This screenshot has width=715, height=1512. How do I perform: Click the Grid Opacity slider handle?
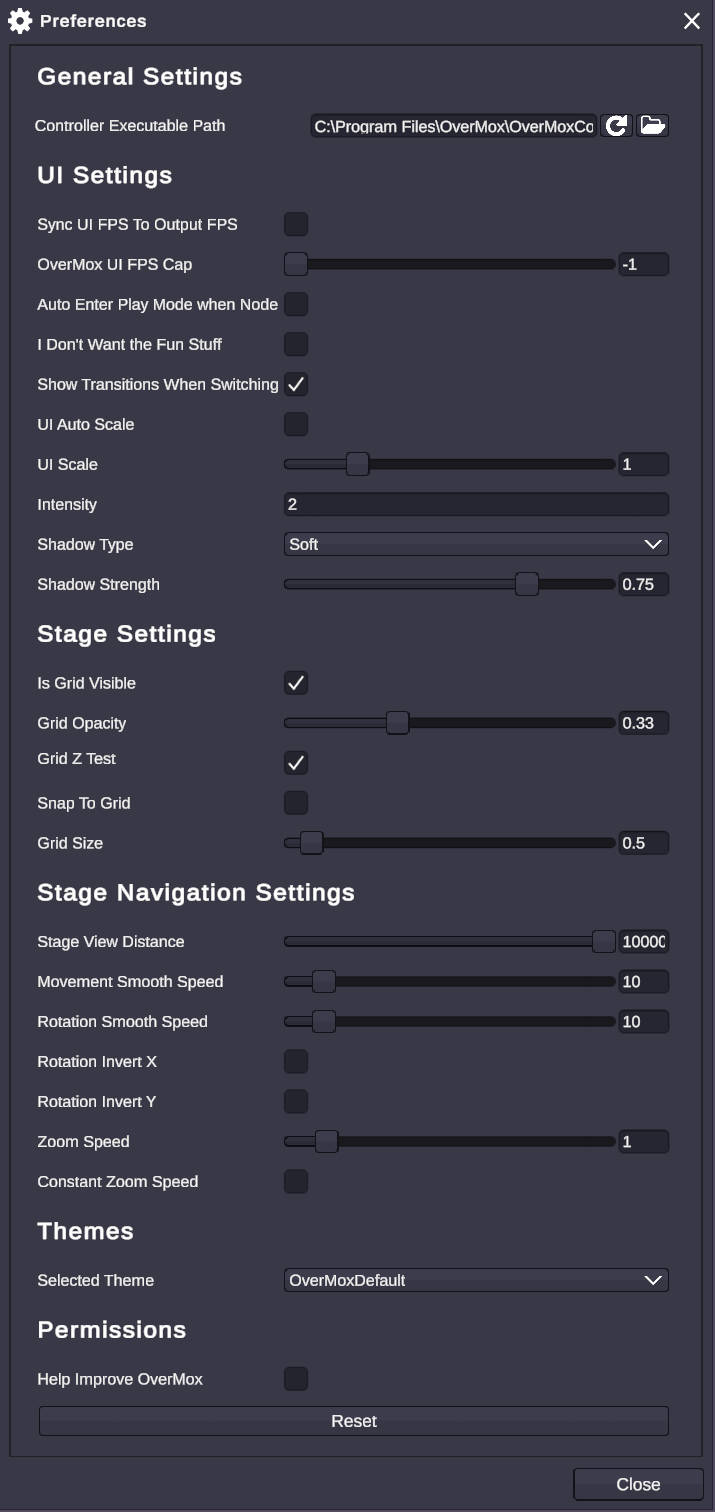click(397, 723)
